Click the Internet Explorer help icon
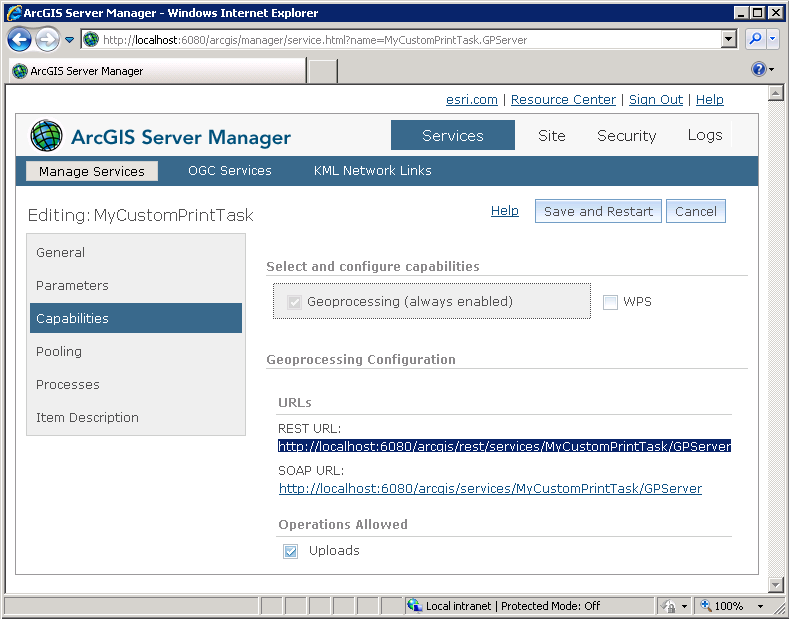This screenshot has height=619, width=789. pos(758,69)
